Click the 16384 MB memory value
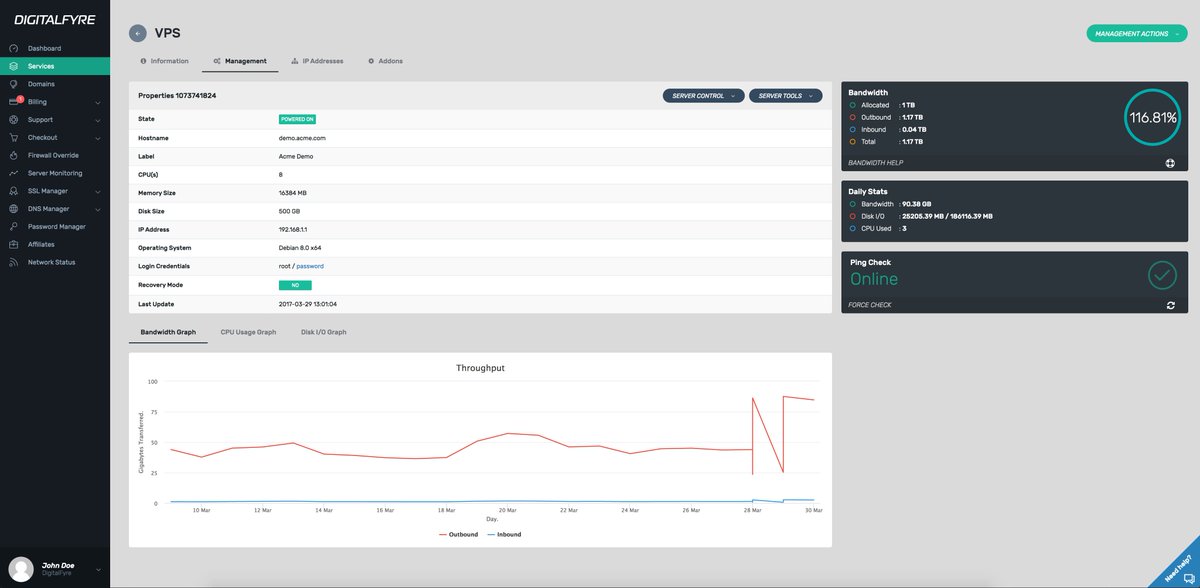Viewport: 1200px width, 588px height. [293, 193]
